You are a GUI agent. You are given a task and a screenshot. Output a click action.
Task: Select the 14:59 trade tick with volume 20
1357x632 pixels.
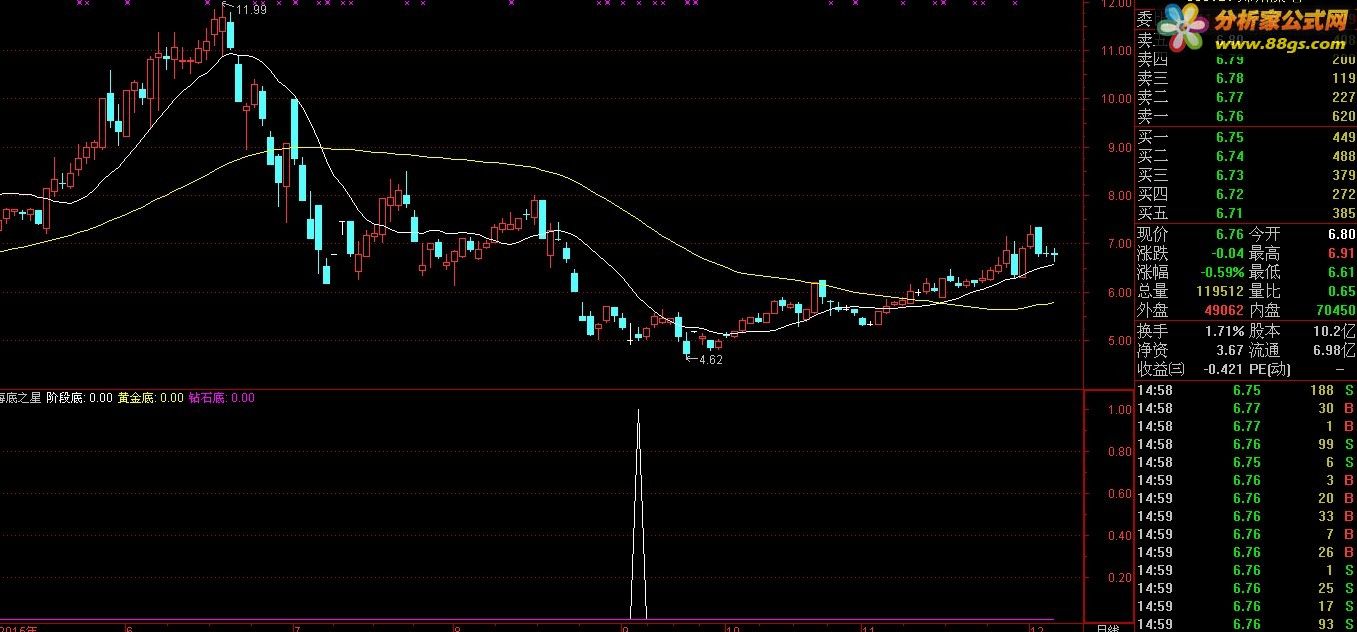[x=1245, y=498]
